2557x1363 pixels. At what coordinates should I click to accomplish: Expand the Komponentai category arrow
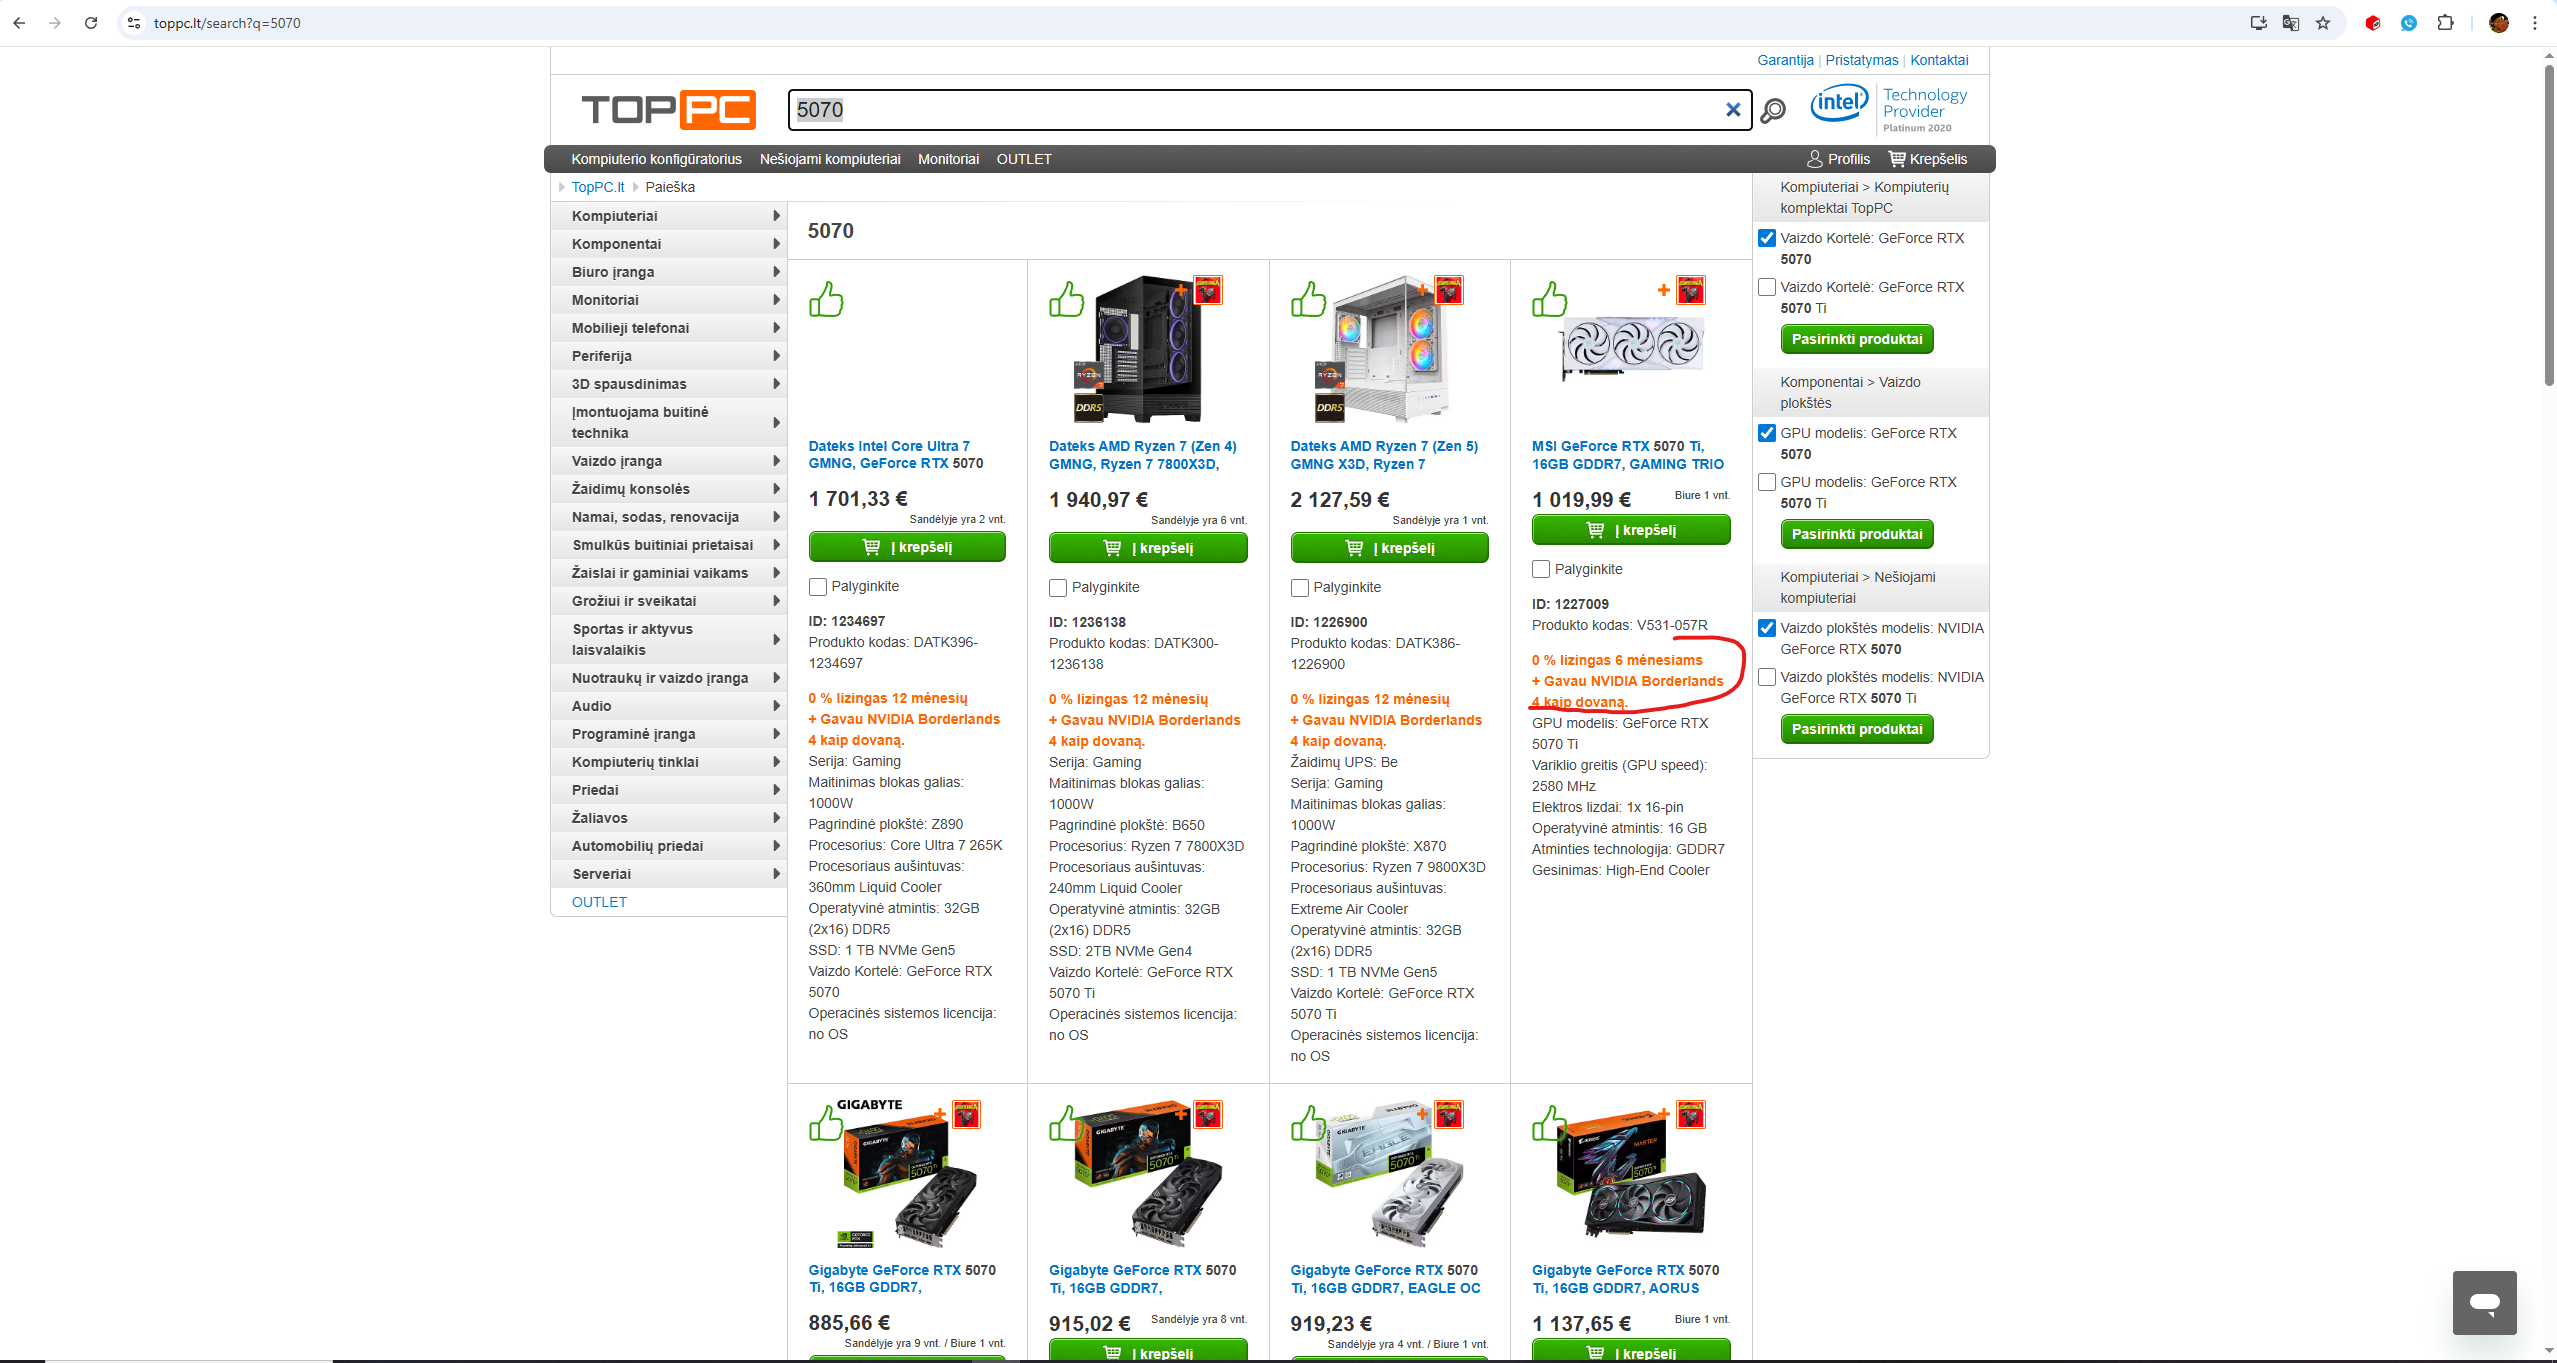point(776,244)
